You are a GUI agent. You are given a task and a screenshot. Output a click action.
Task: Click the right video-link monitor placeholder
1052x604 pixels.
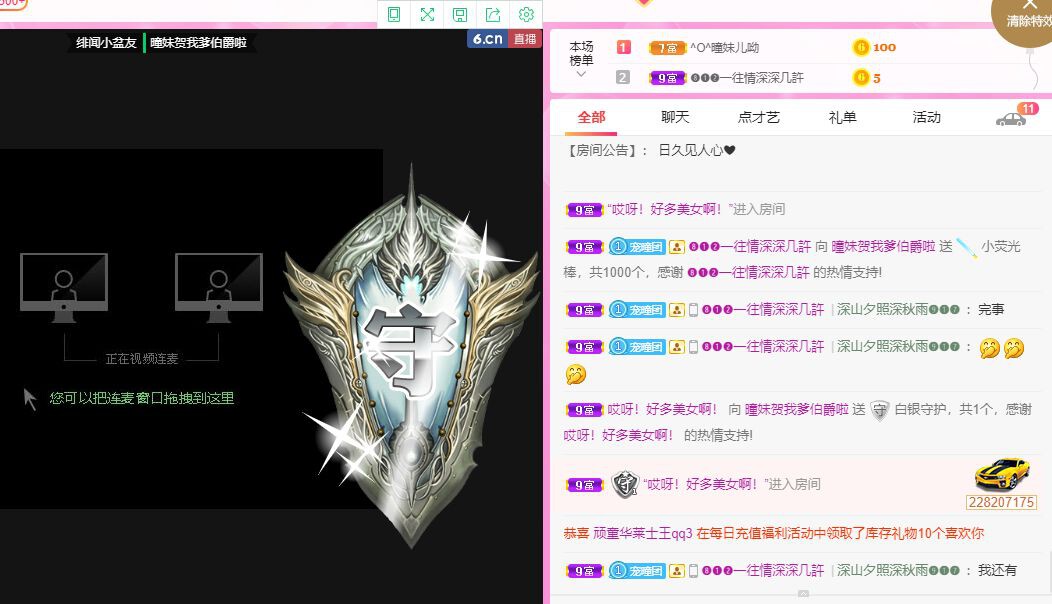(219, 287)
